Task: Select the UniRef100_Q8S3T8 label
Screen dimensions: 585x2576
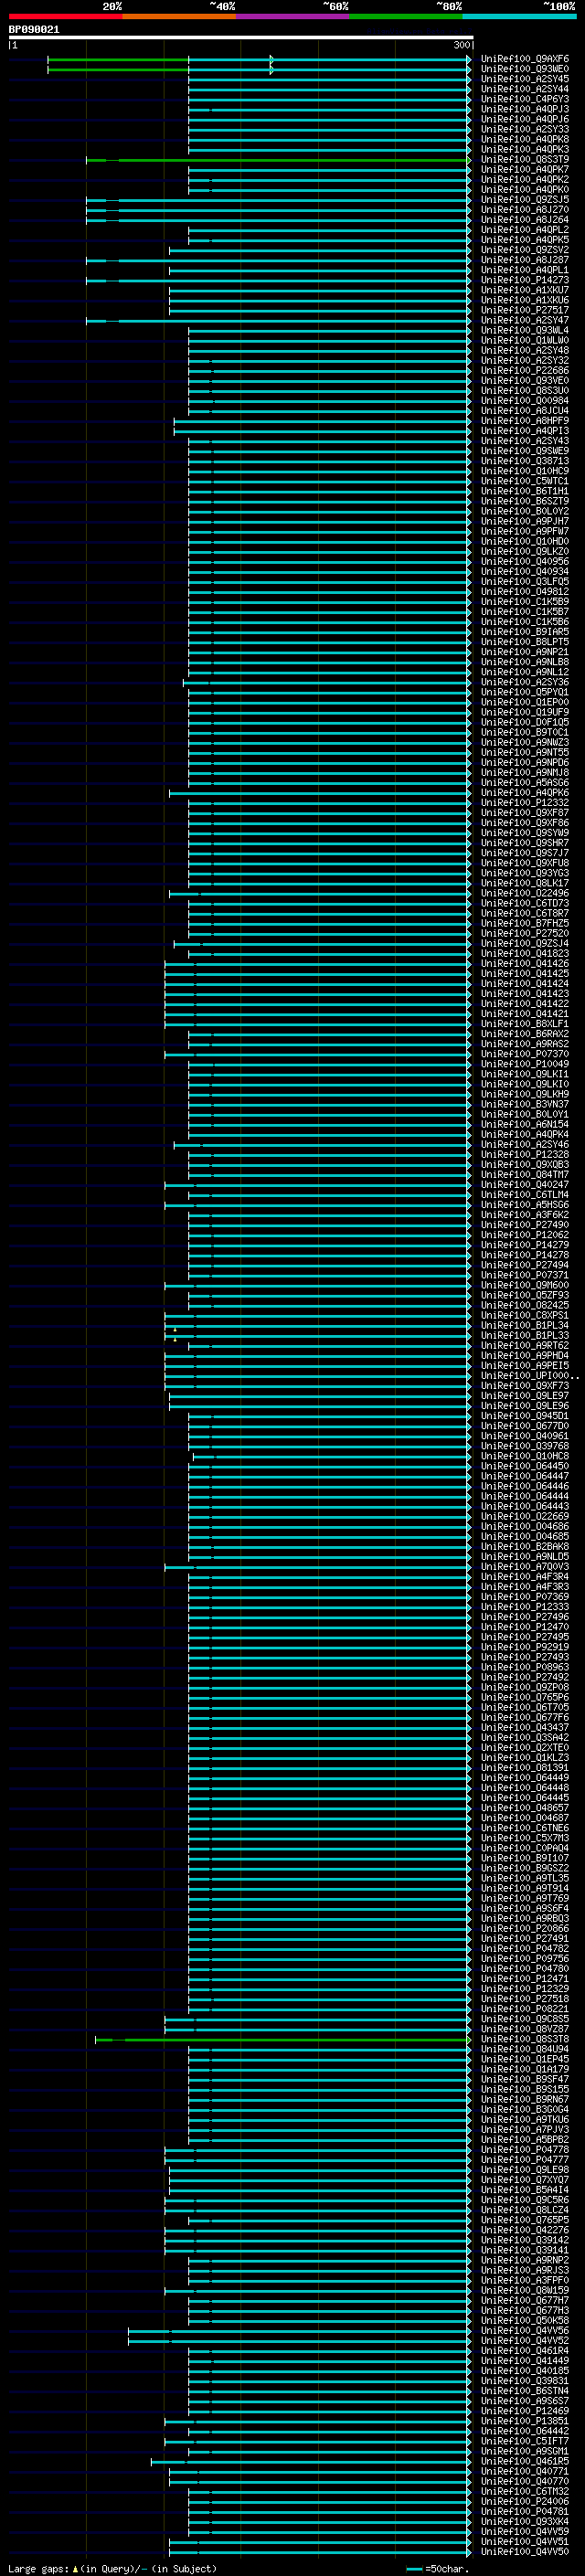Action: 524,2039
